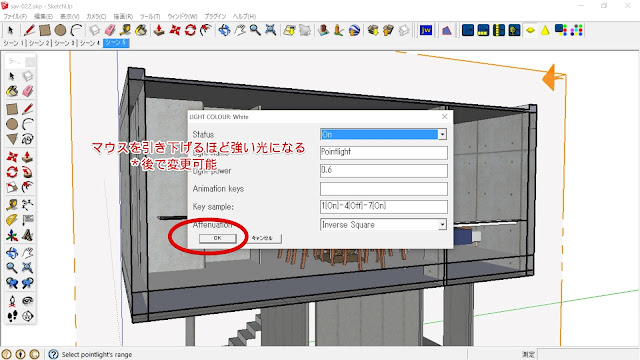Click the Light power input field

click(x=384, y=171)
